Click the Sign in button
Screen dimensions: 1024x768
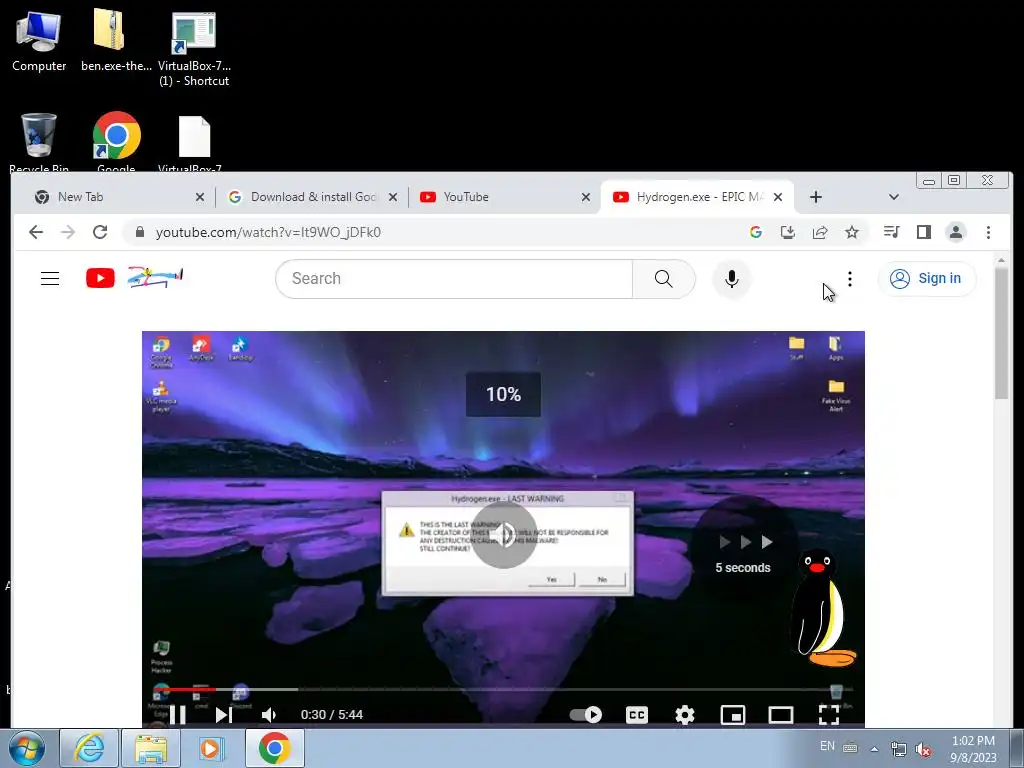[927, 279]
